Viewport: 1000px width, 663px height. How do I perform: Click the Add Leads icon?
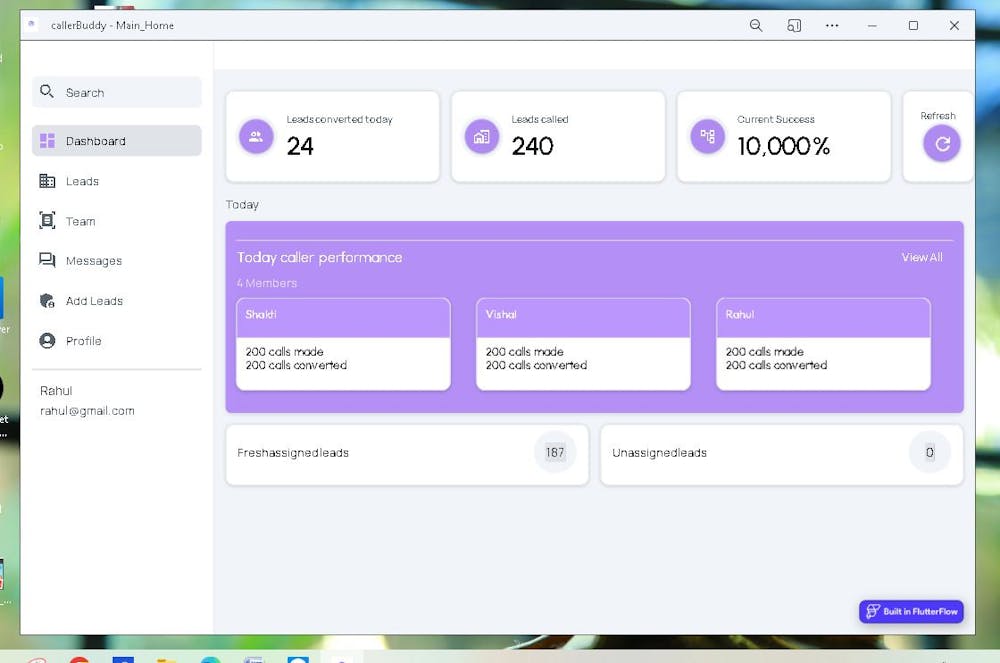click(x=47, y=300)
